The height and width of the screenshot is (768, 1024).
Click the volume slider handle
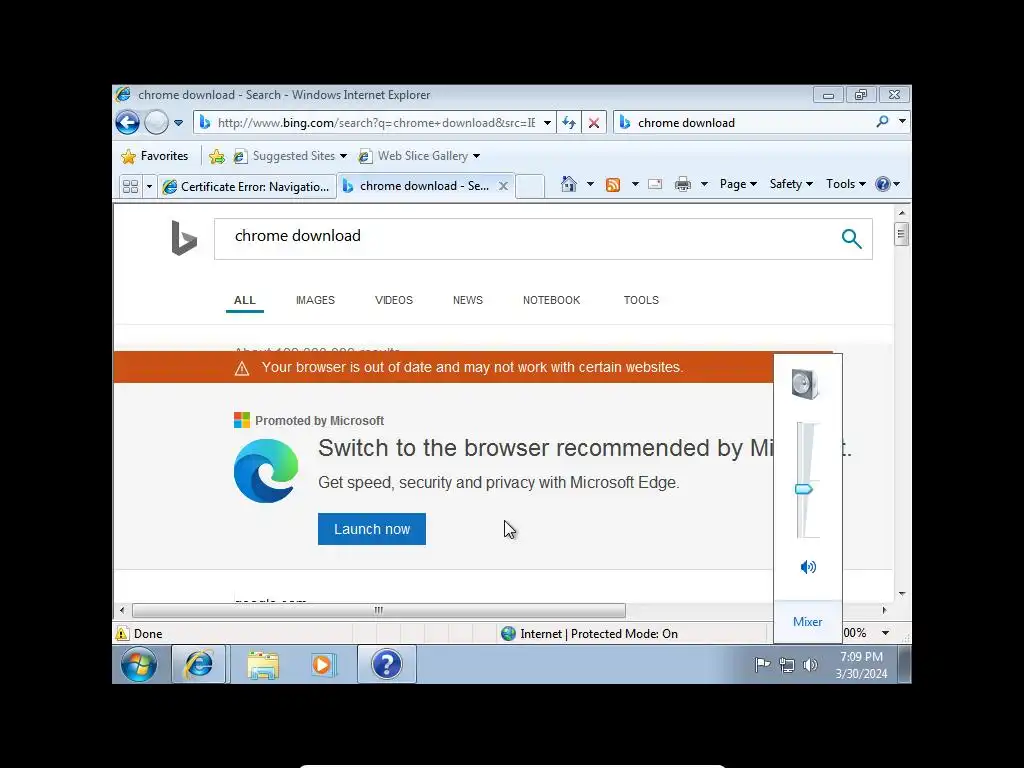click(803, 489)
